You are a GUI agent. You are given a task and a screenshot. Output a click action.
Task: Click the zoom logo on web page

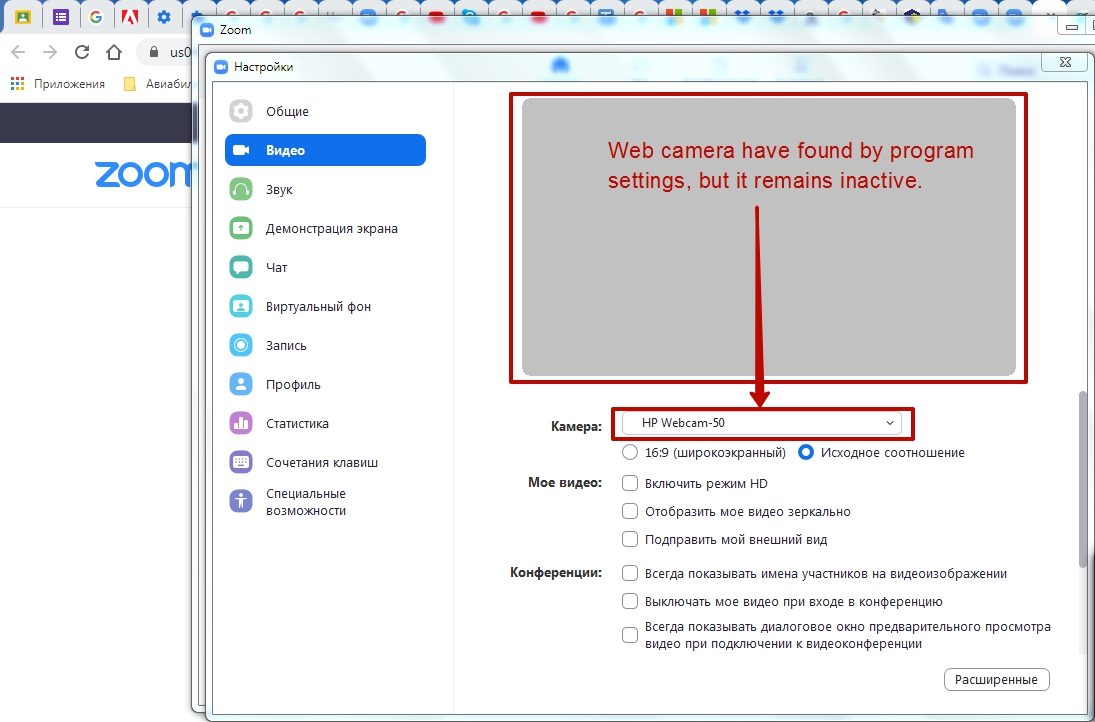142,175
